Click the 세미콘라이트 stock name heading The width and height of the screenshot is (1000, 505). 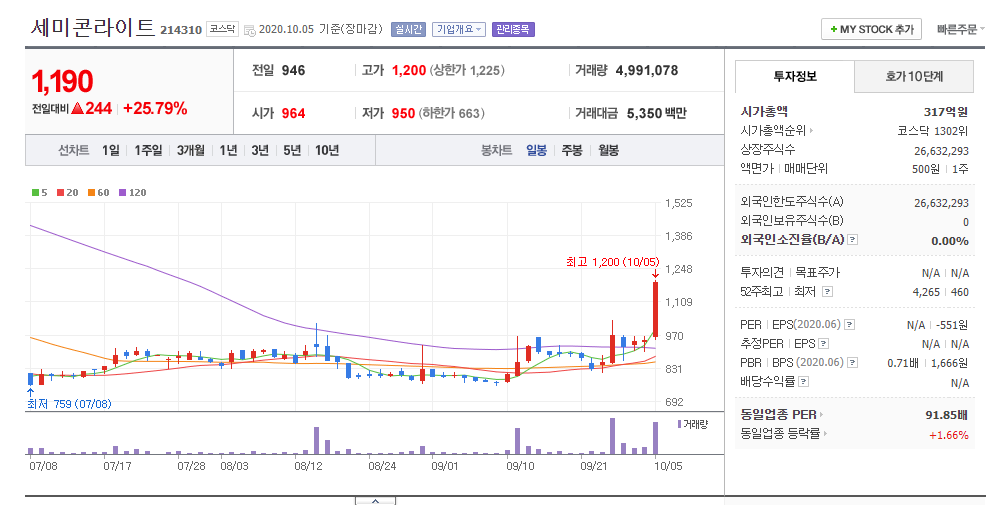pos(92,28)
